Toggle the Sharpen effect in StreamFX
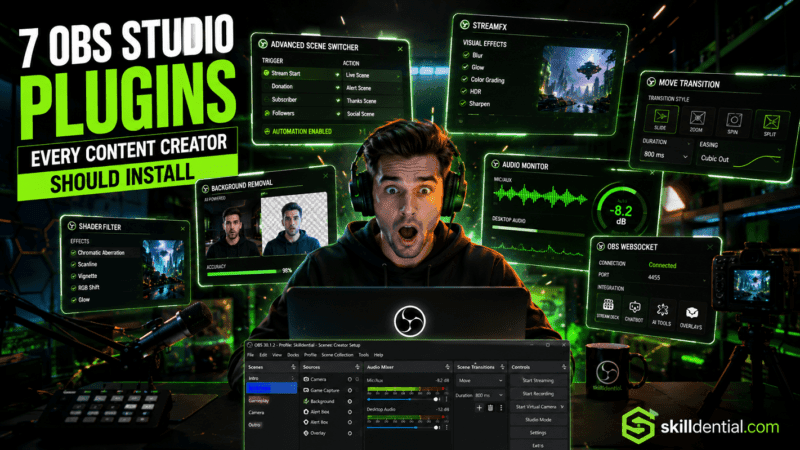This screenshot has height=450, width=800. pos(463,103)
